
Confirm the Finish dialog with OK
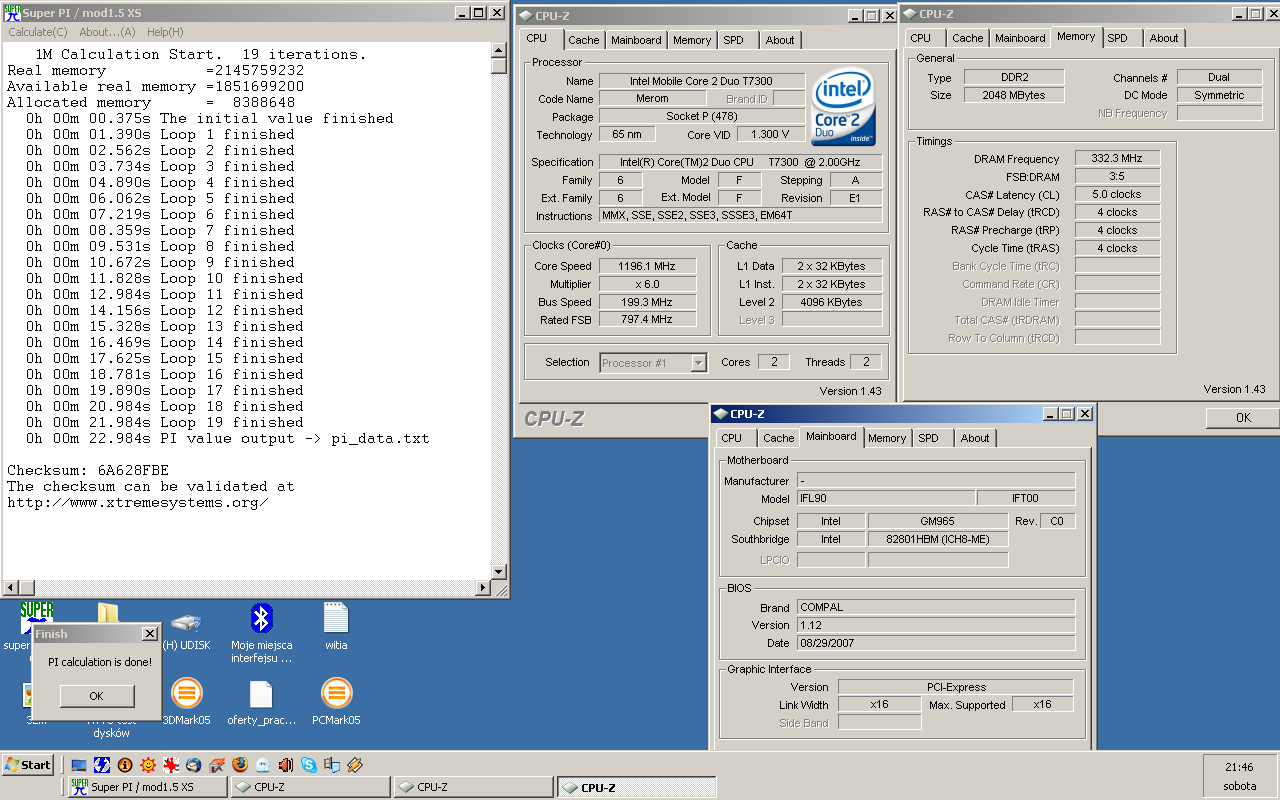[x=96, y=696]
